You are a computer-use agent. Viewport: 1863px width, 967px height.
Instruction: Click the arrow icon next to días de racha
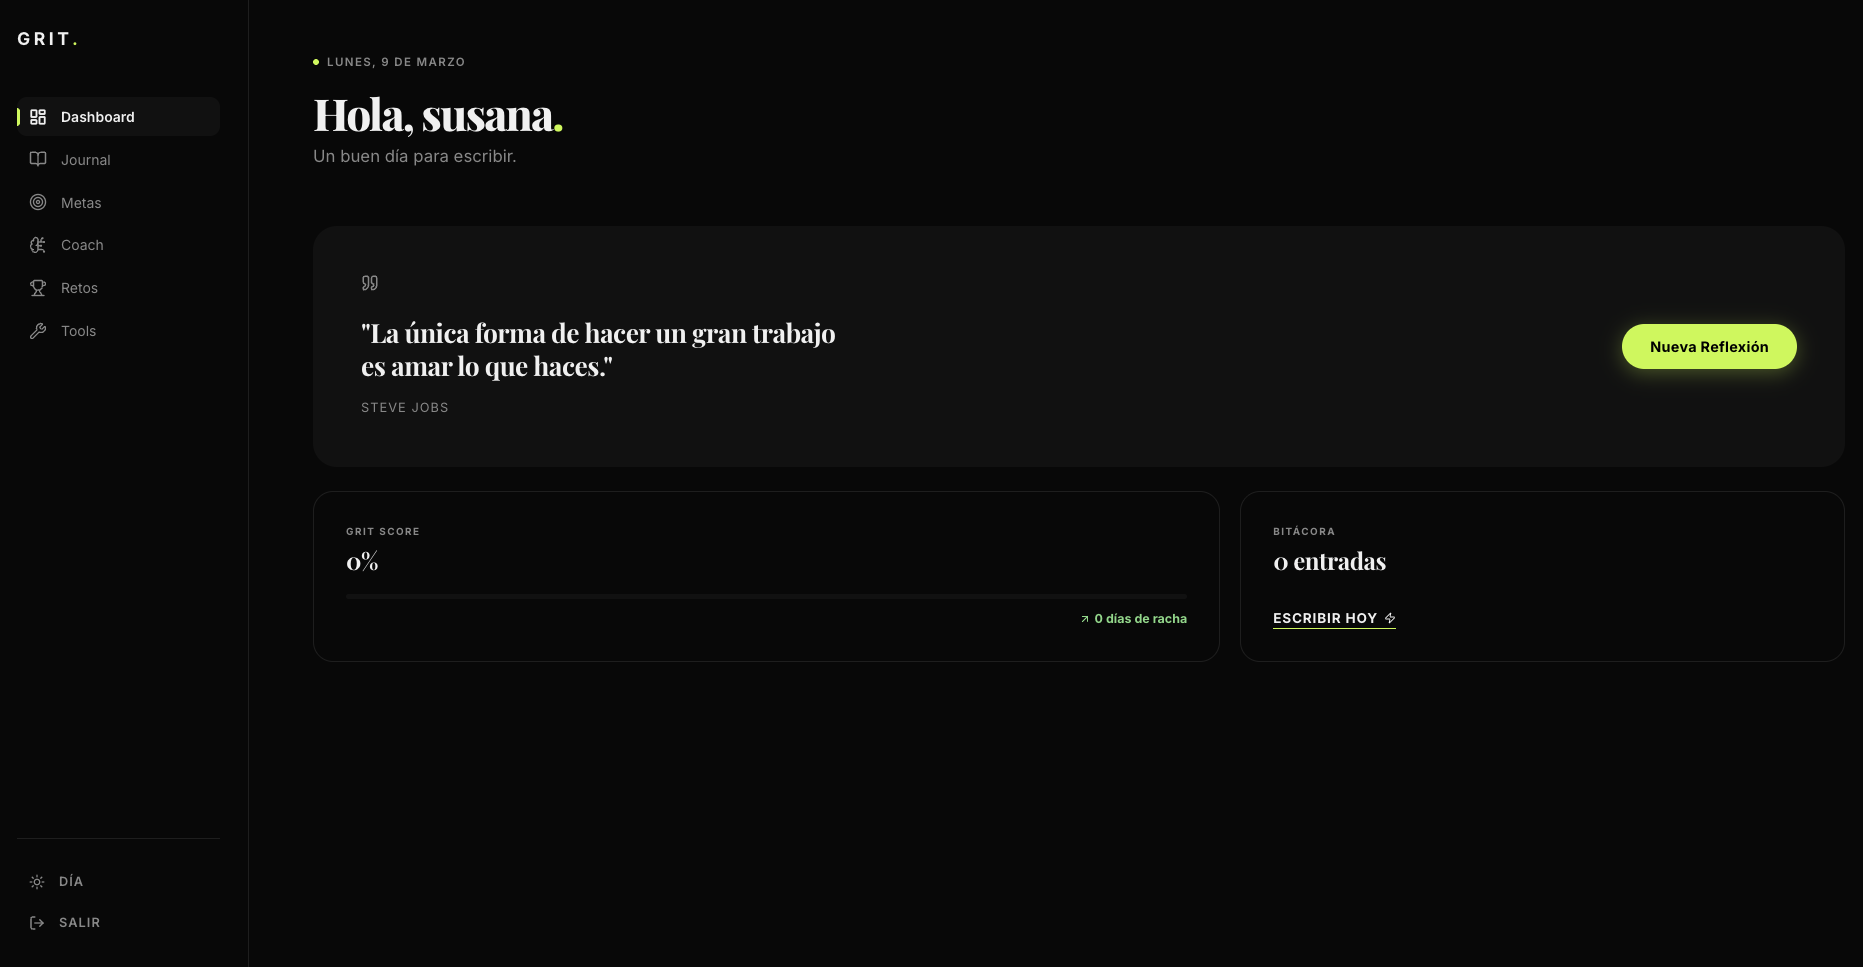pyautogui.click(x=1084, y=619)
